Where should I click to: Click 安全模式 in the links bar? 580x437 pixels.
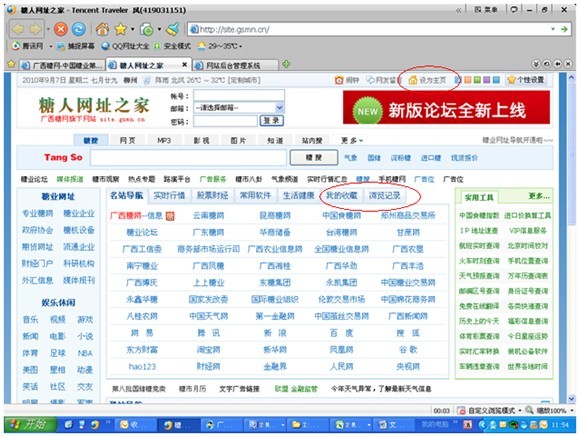pos(172,46)
